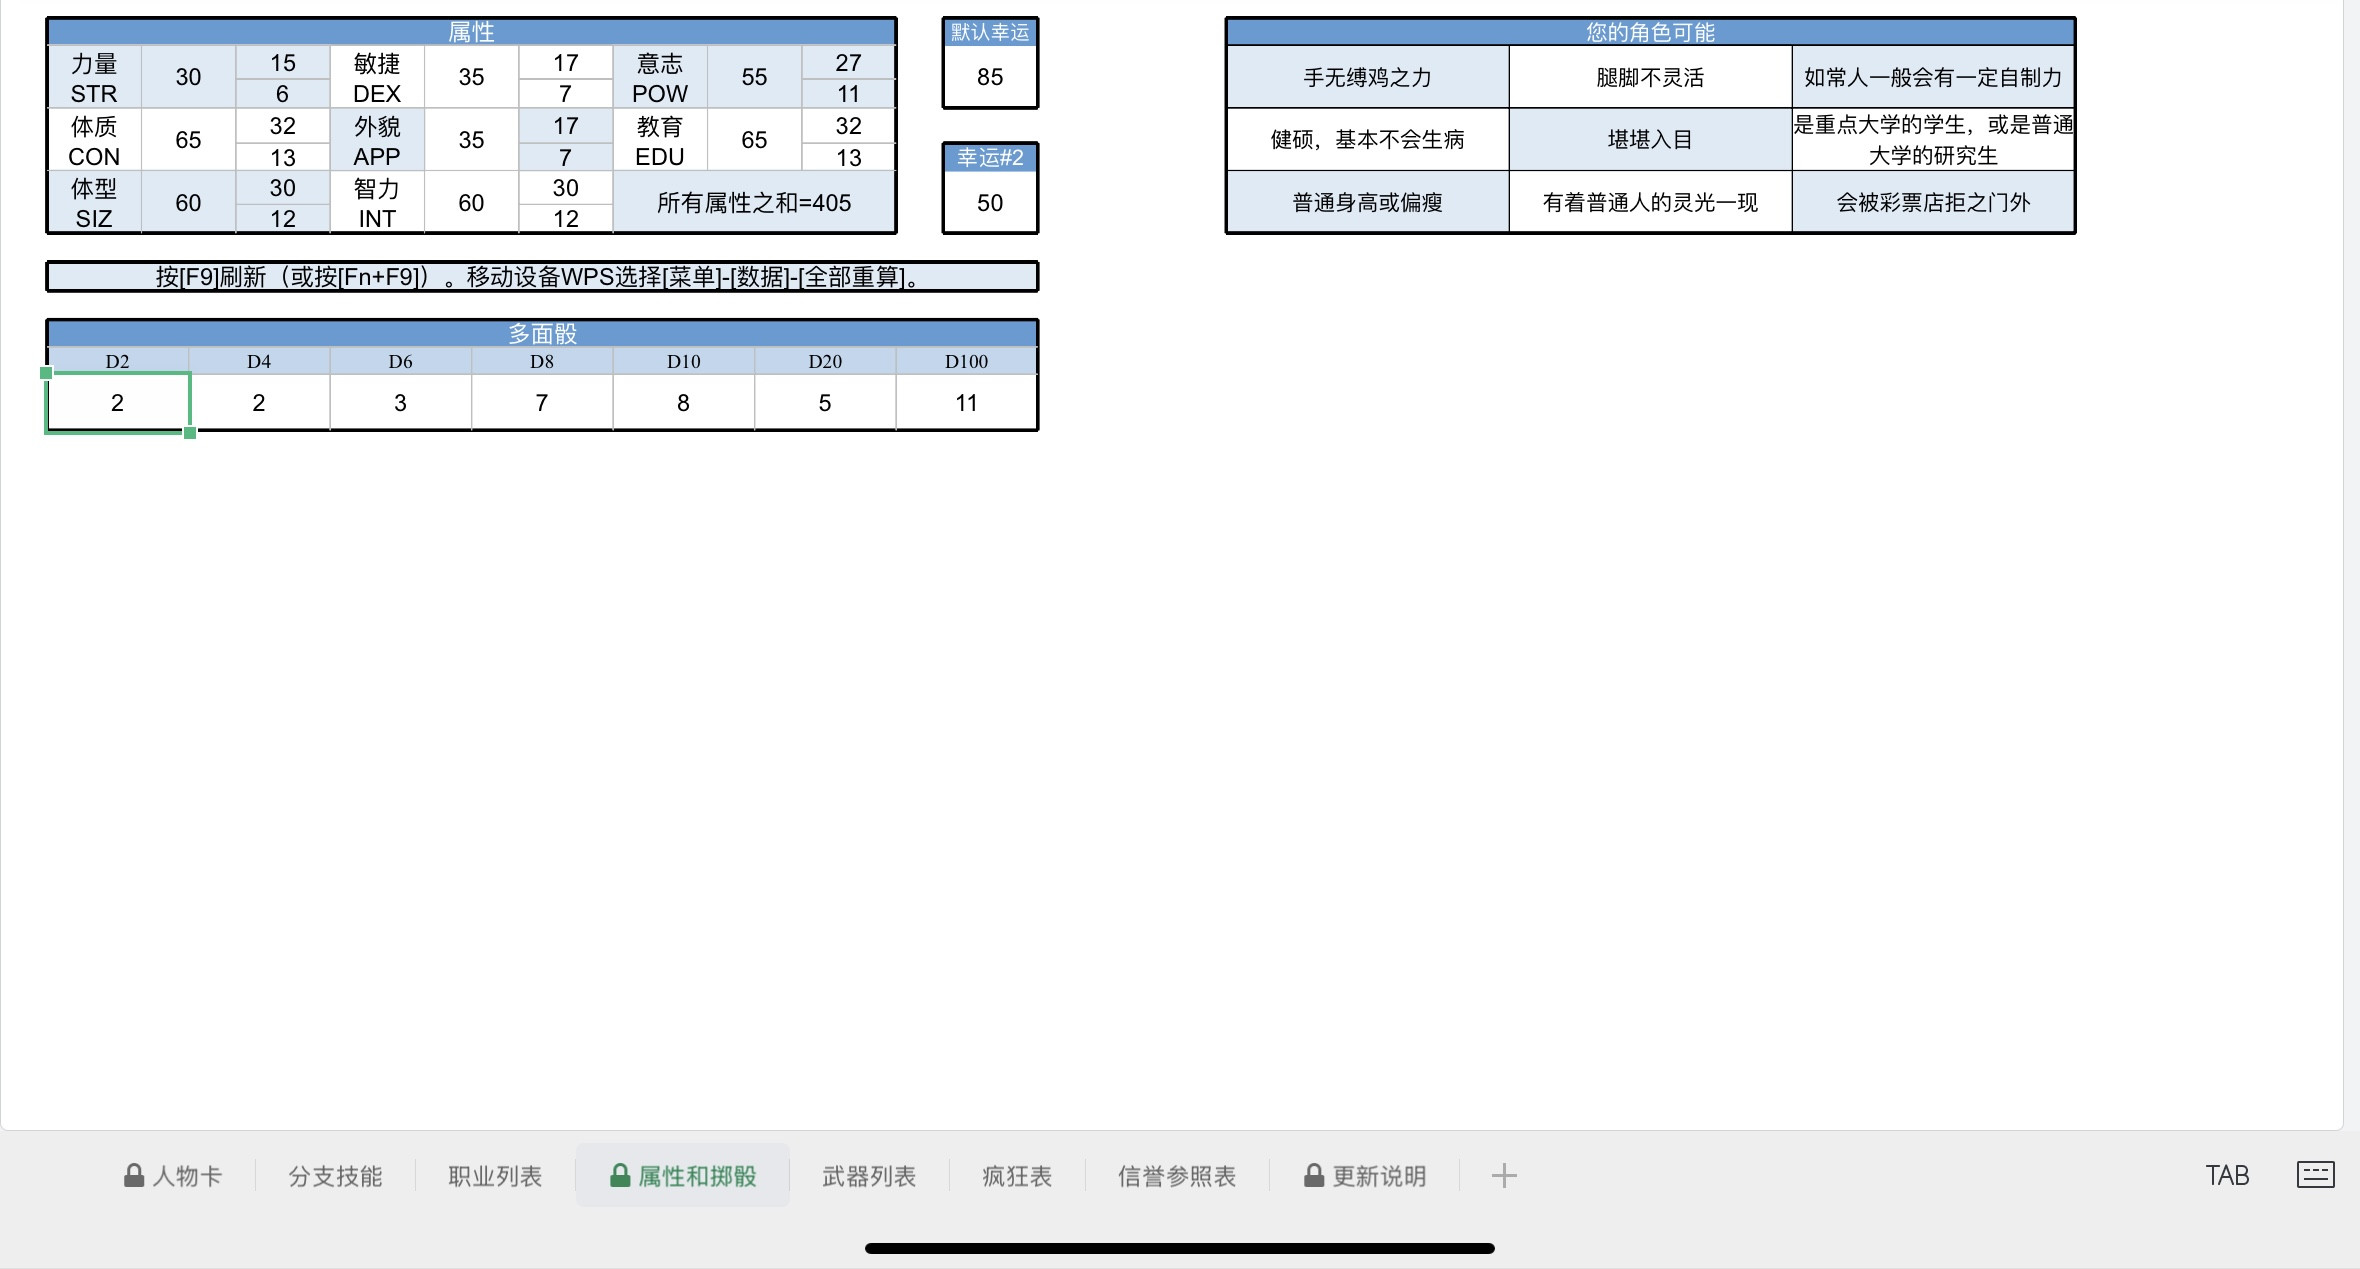Open the keyboard icon at bottom right

(x=2315, y=1175)
